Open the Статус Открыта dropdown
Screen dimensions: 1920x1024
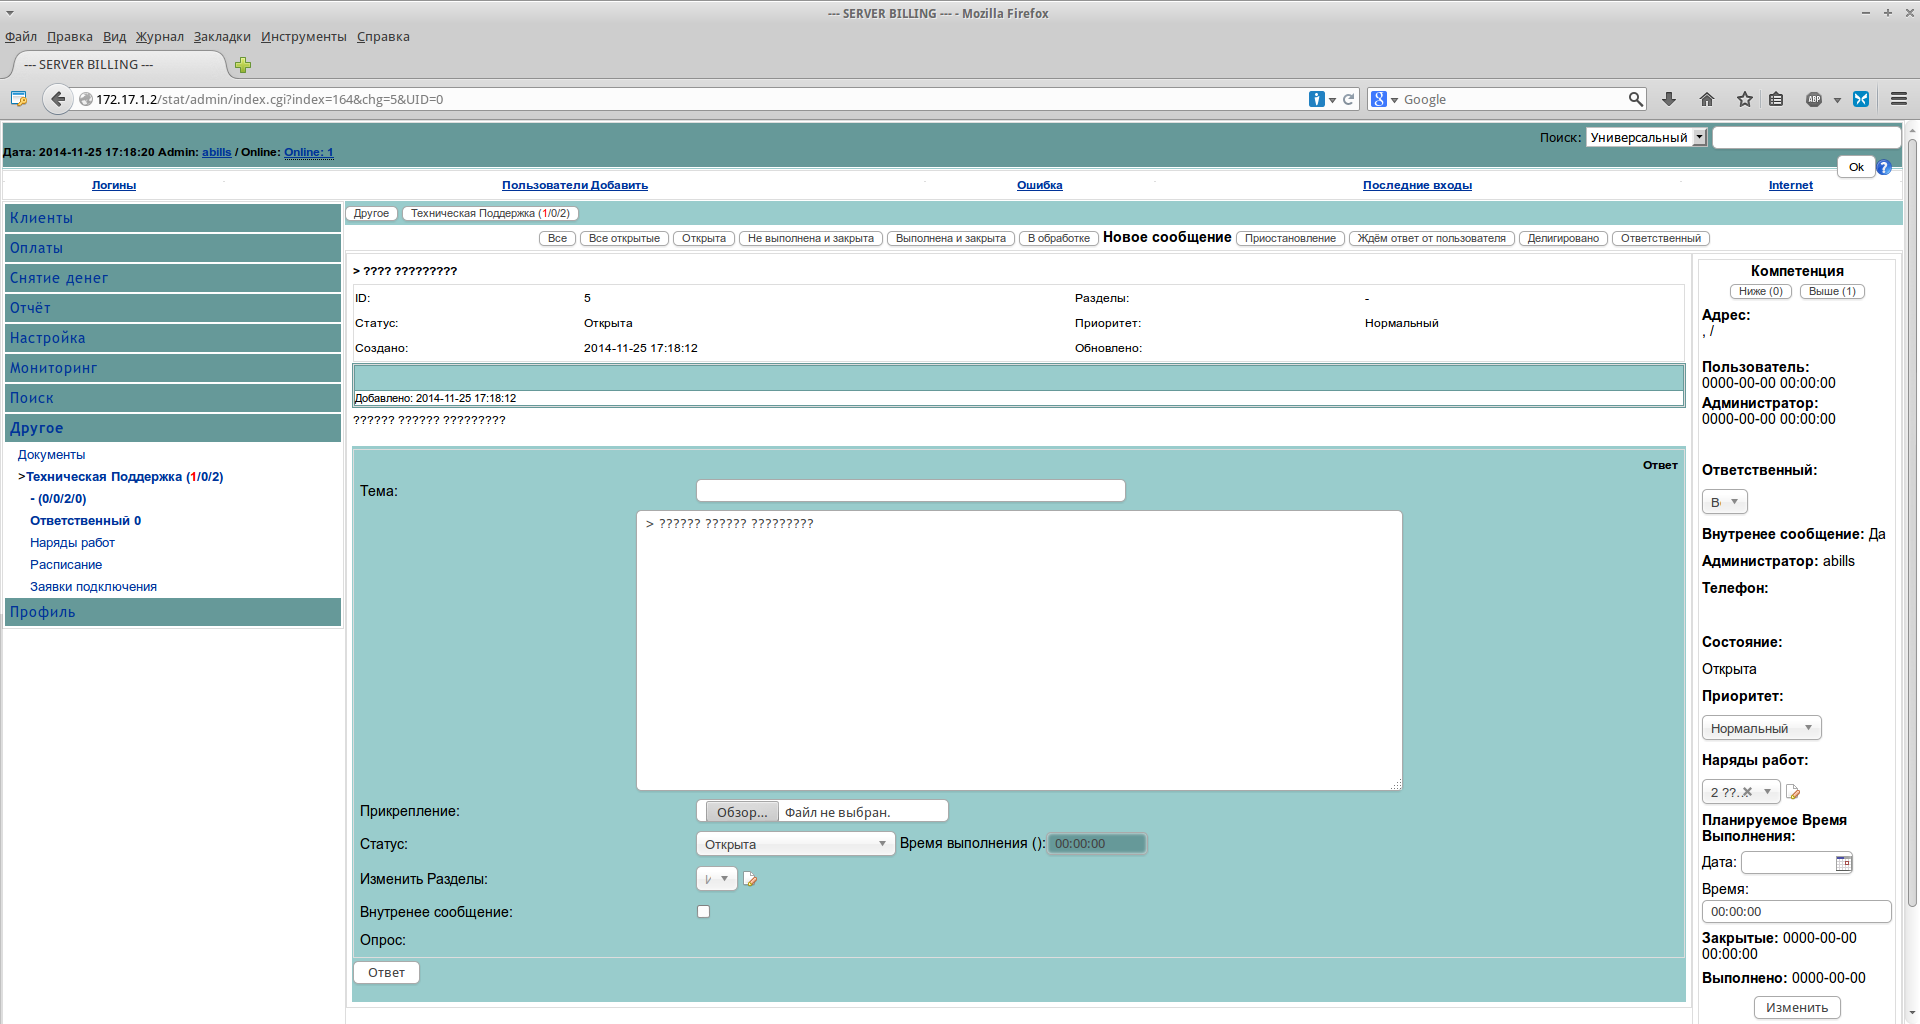click(x=795, y=844)
